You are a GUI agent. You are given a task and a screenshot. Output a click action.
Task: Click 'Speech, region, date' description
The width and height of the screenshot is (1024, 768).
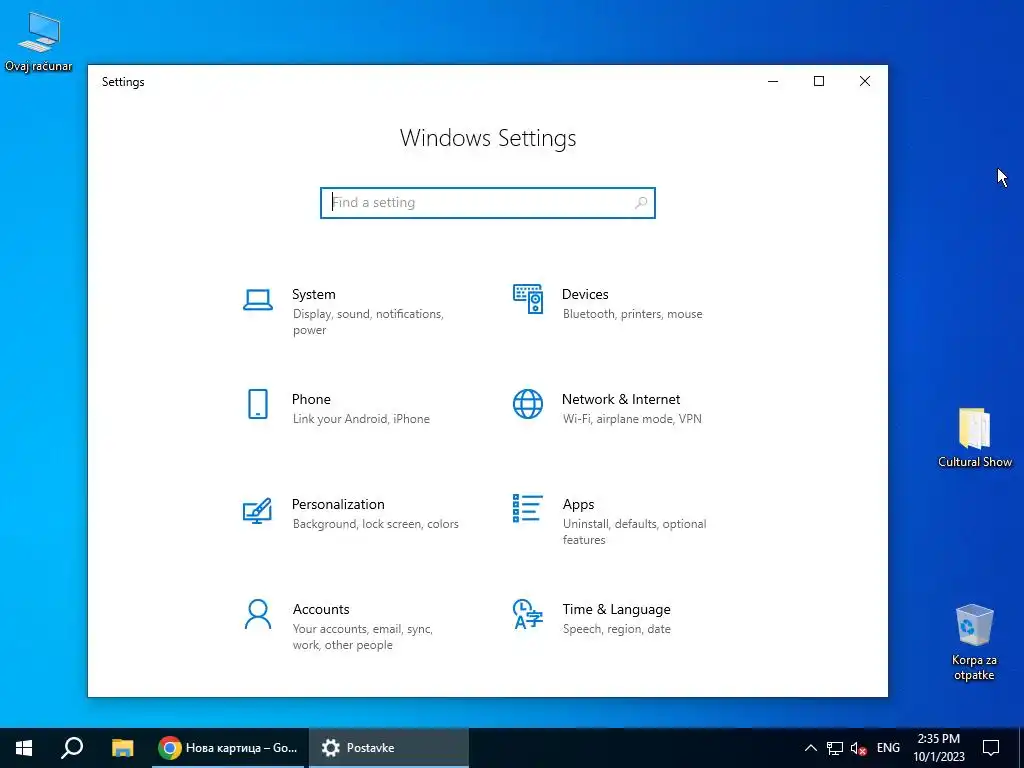[x=616, y=630]
